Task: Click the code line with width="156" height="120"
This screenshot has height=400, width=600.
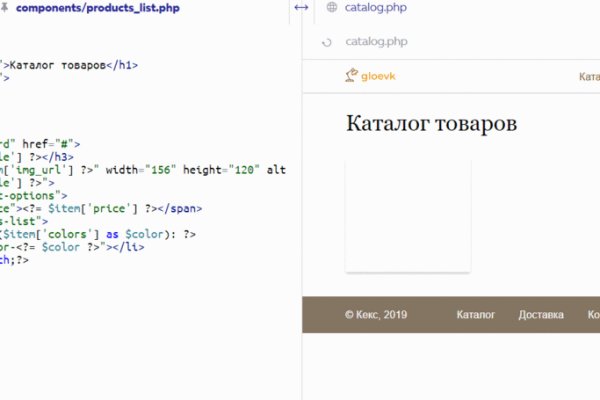Action: (x=140, y=170)
